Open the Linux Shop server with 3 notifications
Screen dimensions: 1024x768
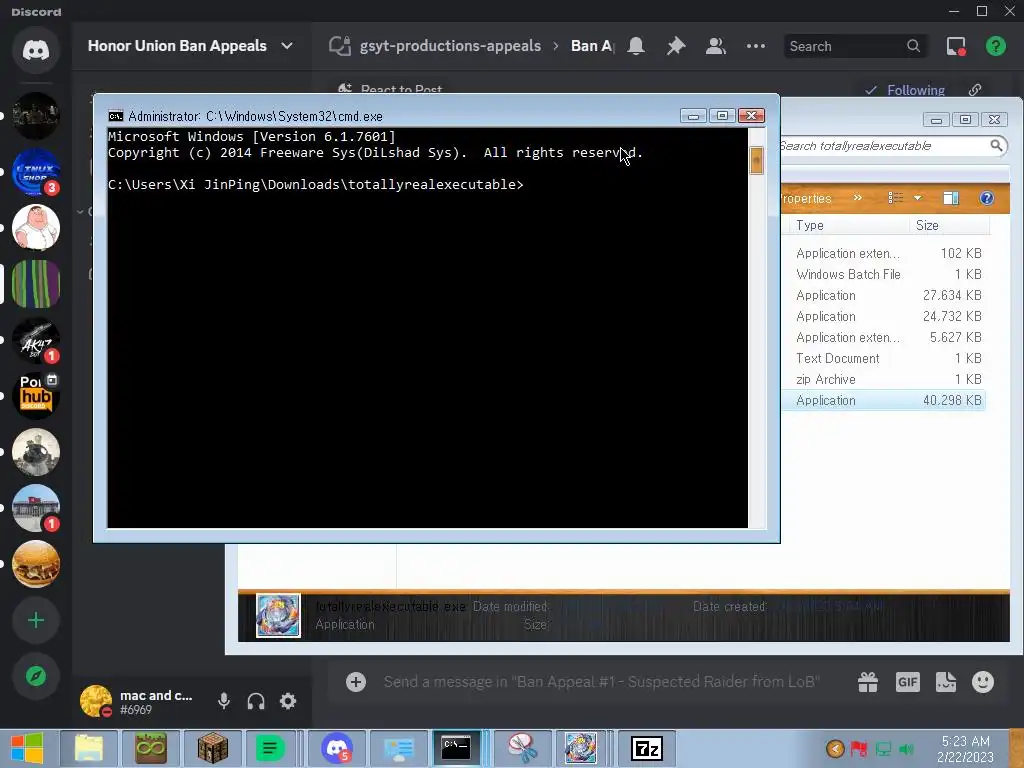tap(36, 172)
